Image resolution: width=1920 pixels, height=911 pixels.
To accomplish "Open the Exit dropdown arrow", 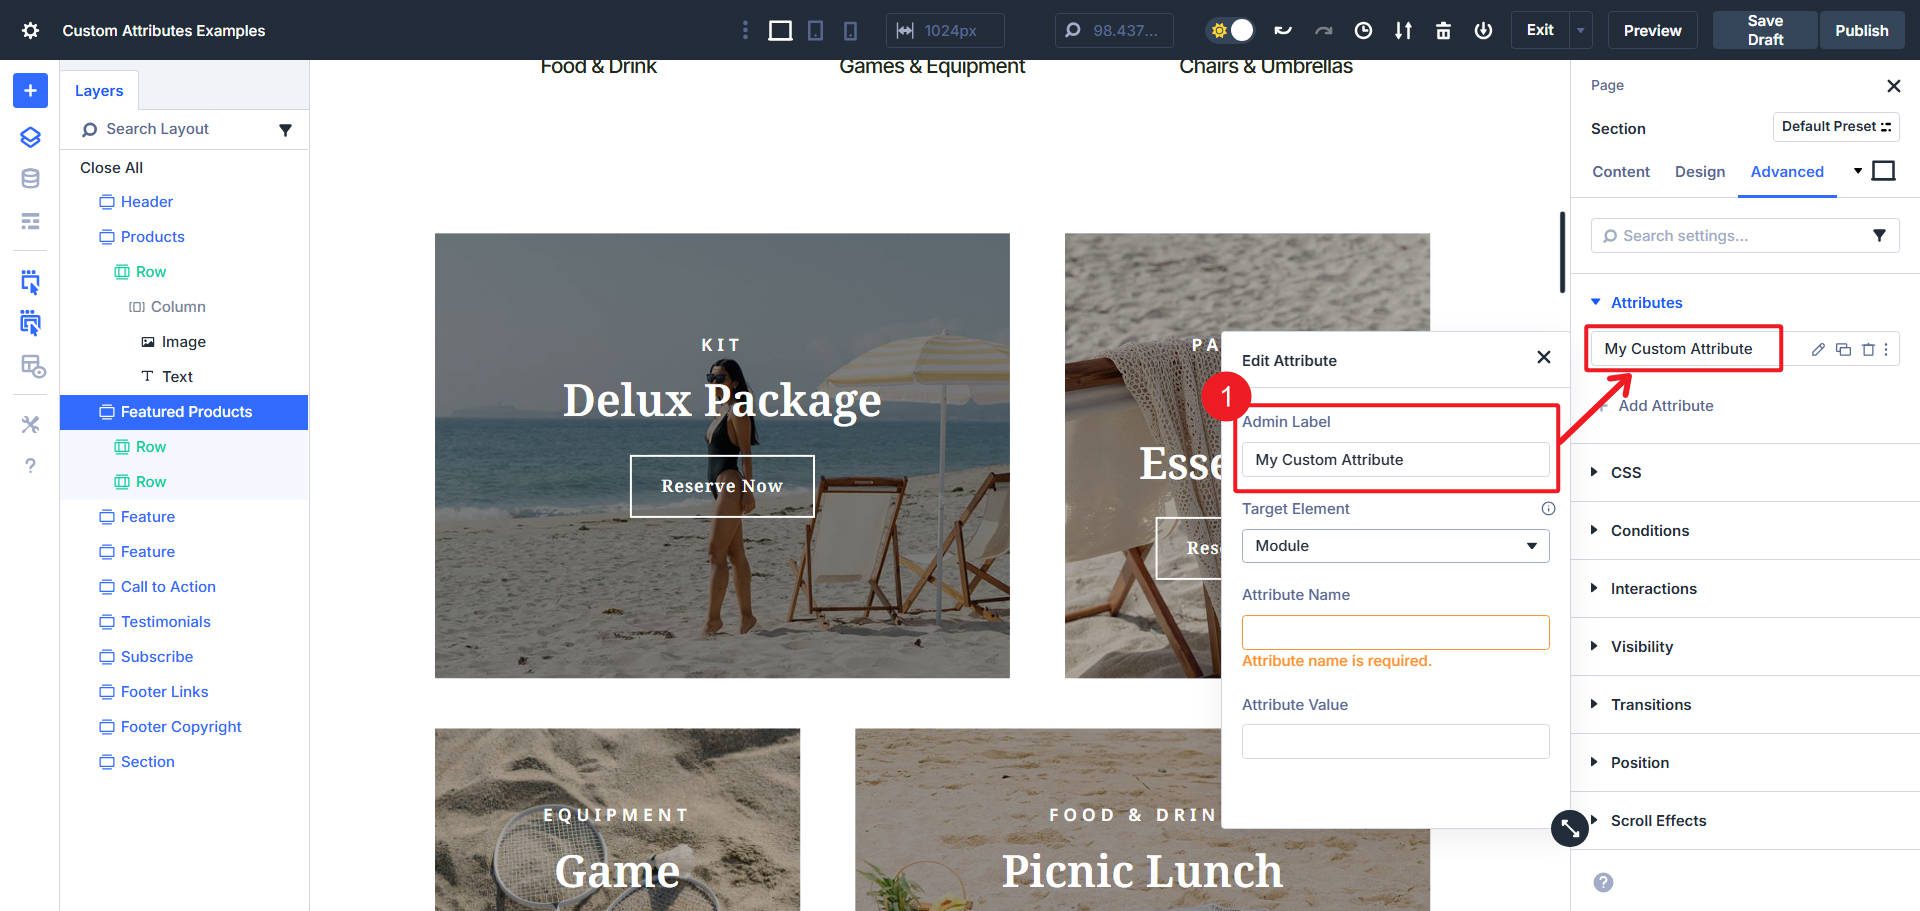I will point(1578,30).
